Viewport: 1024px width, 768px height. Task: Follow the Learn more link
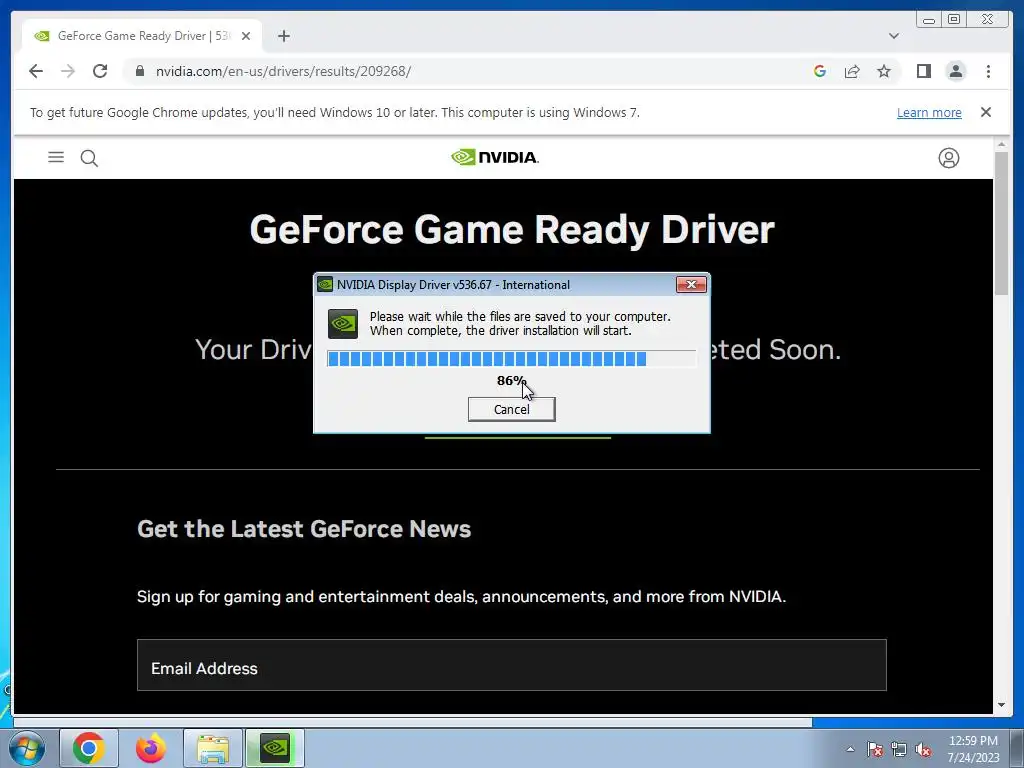(929, 112)
